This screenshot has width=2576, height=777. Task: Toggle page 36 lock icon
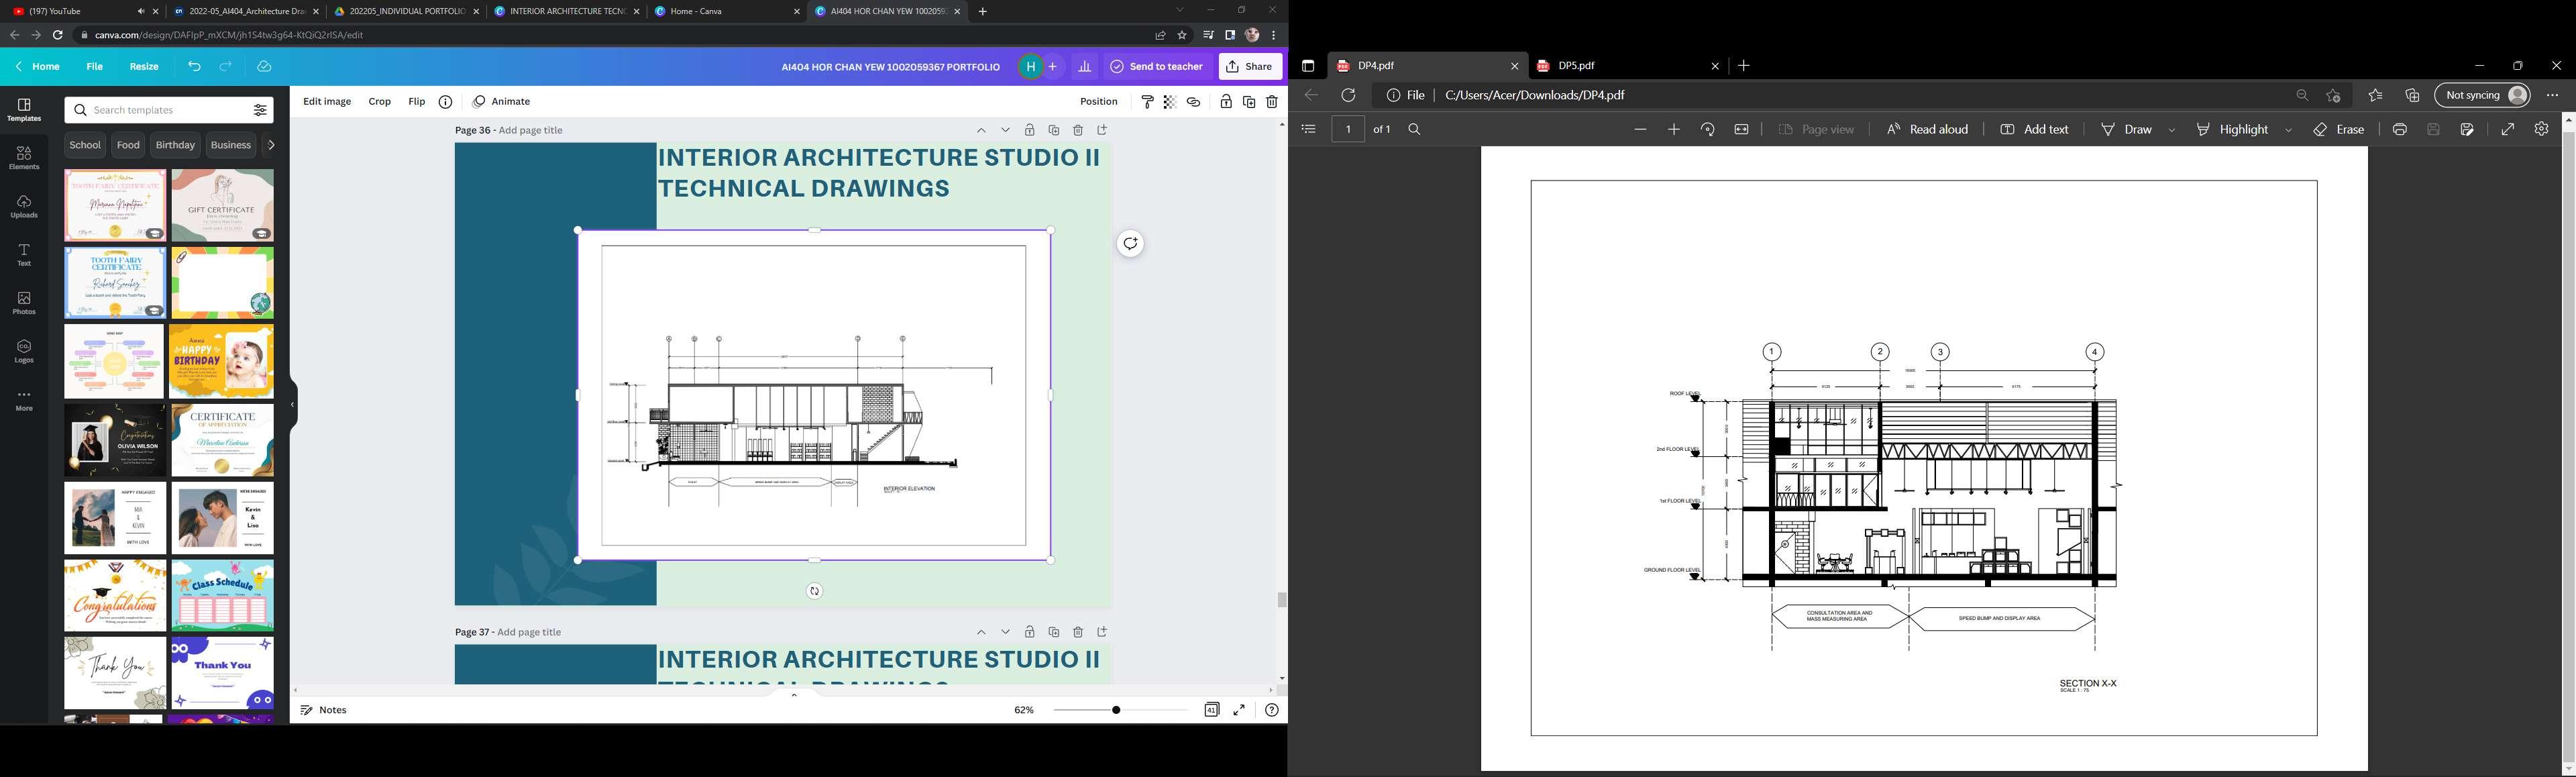1029,130
